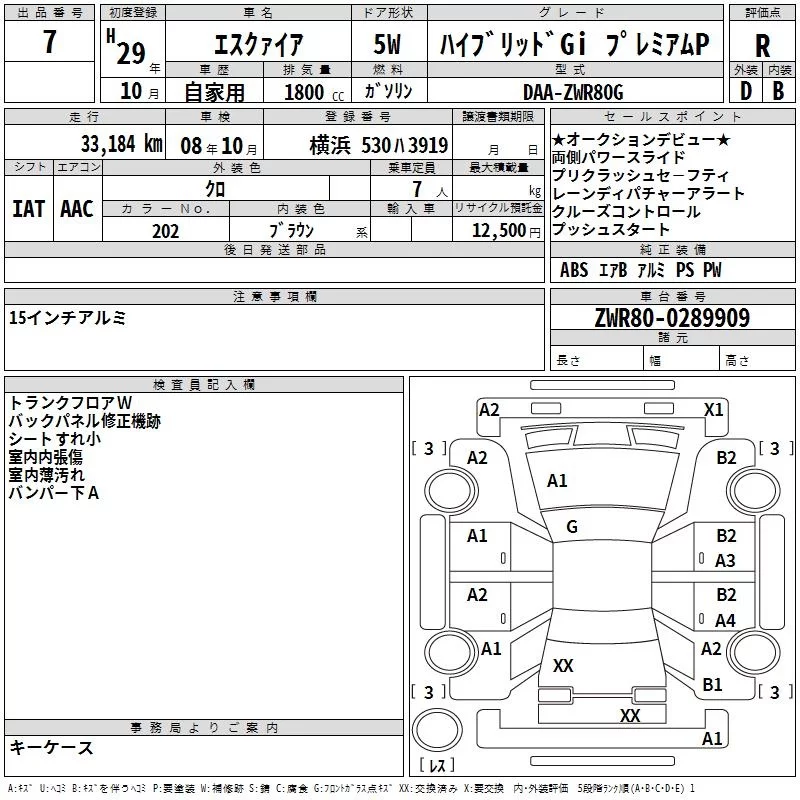This screenshot has height=800, width=800.
Task: Click the inspector note バンパー下A
Action: click(x=54, y=493)
